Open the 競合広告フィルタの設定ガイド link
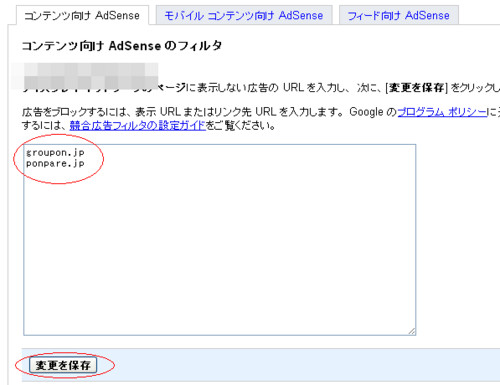Viewport: 500px width, 385px height. (138, 126)
